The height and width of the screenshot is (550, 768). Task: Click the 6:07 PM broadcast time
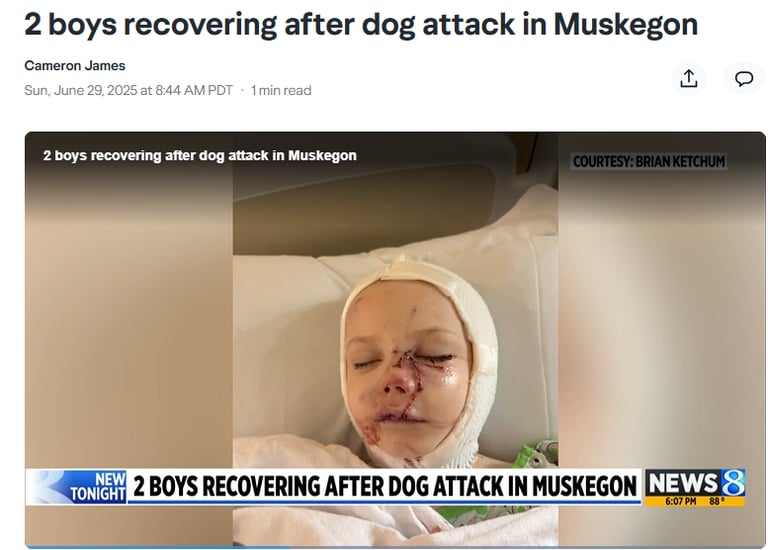(x=680, y=502)
